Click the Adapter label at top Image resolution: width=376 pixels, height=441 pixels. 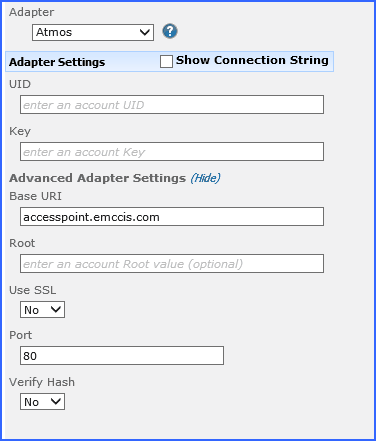tap(31, 12)
